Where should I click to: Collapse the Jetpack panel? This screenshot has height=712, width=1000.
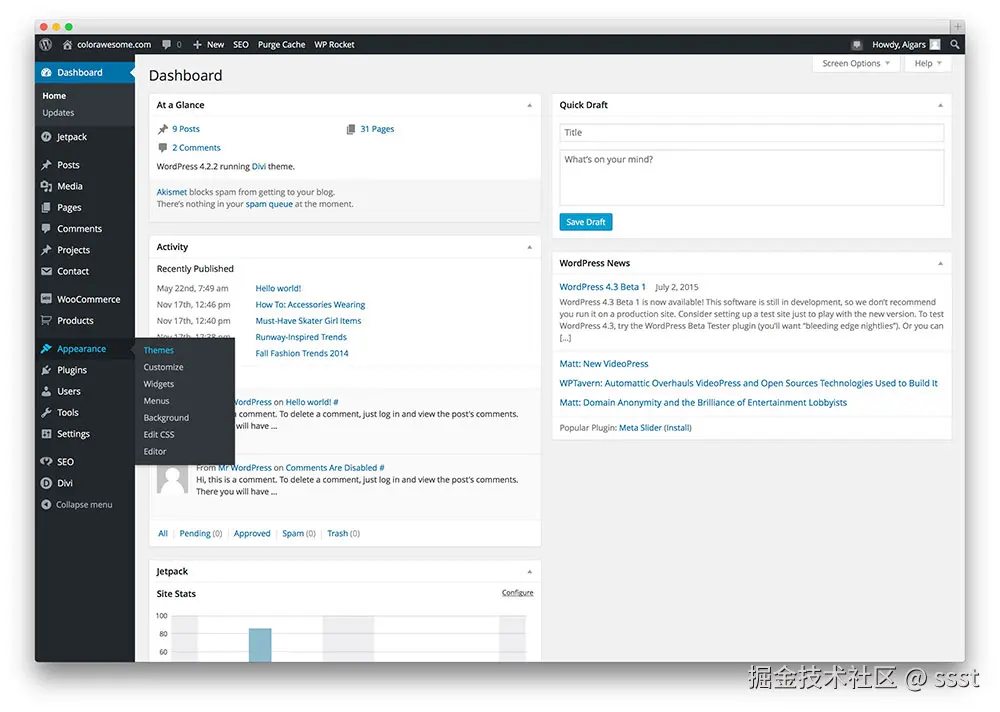tap(529, 572)
